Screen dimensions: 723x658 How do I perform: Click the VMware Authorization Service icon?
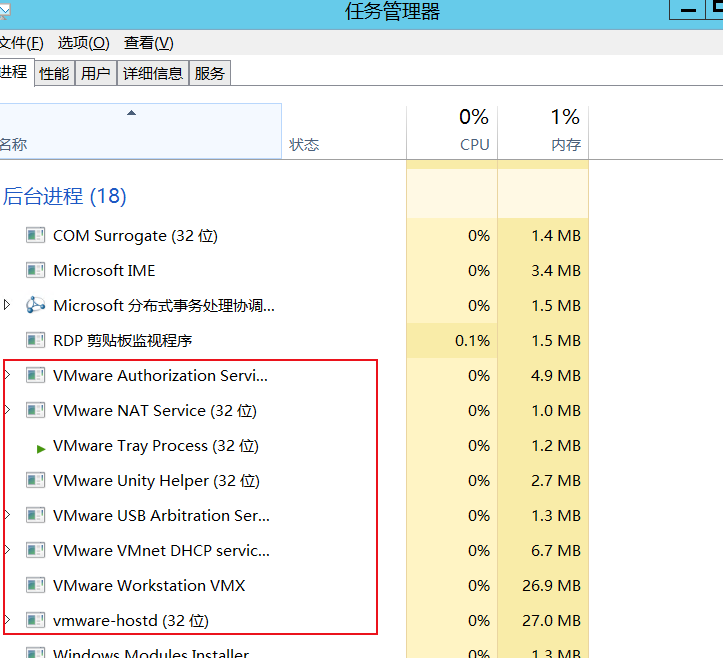point(35,375)
